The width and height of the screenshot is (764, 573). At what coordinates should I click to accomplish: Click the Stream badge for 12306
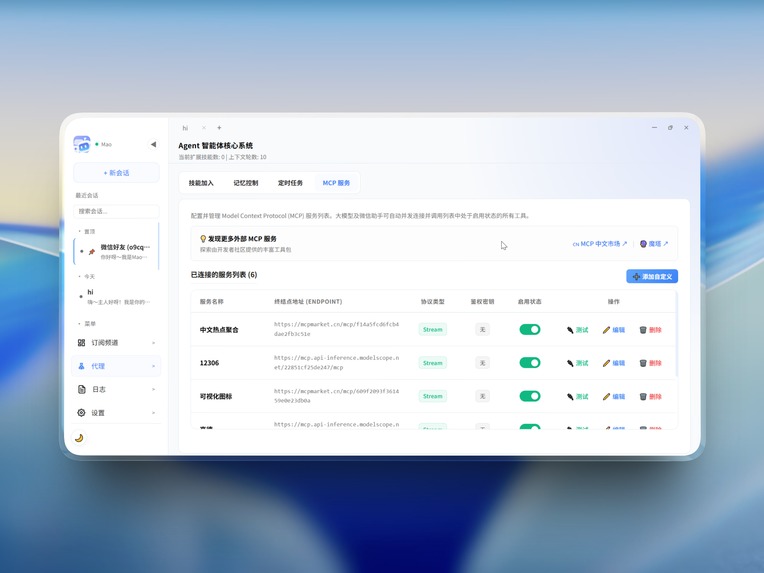pyautogui.click(x=433, y=363)
